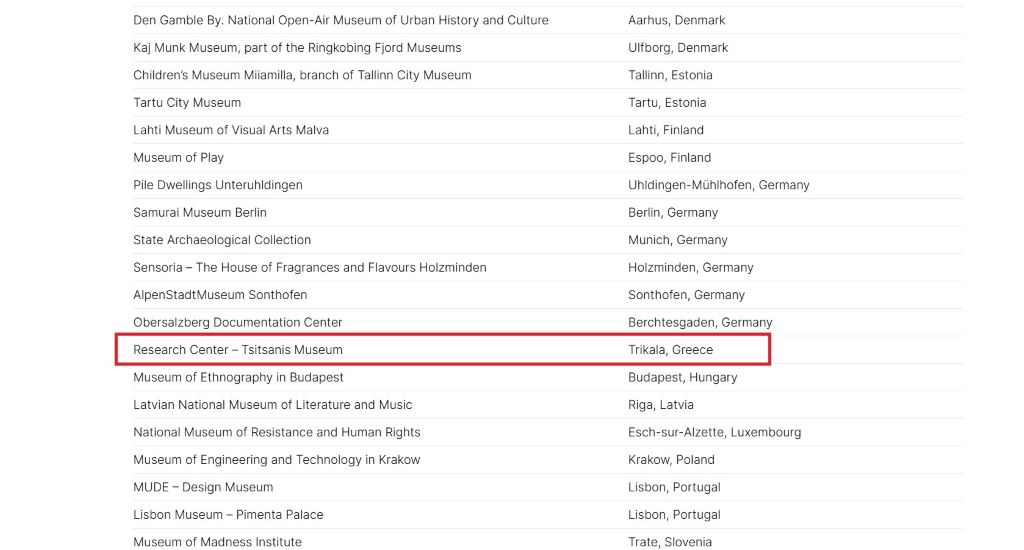Viewport: 1024px width, 550px height.
Task: Click Museum of Engineering and Technology in Krakow
Action: tap(277, 460)
